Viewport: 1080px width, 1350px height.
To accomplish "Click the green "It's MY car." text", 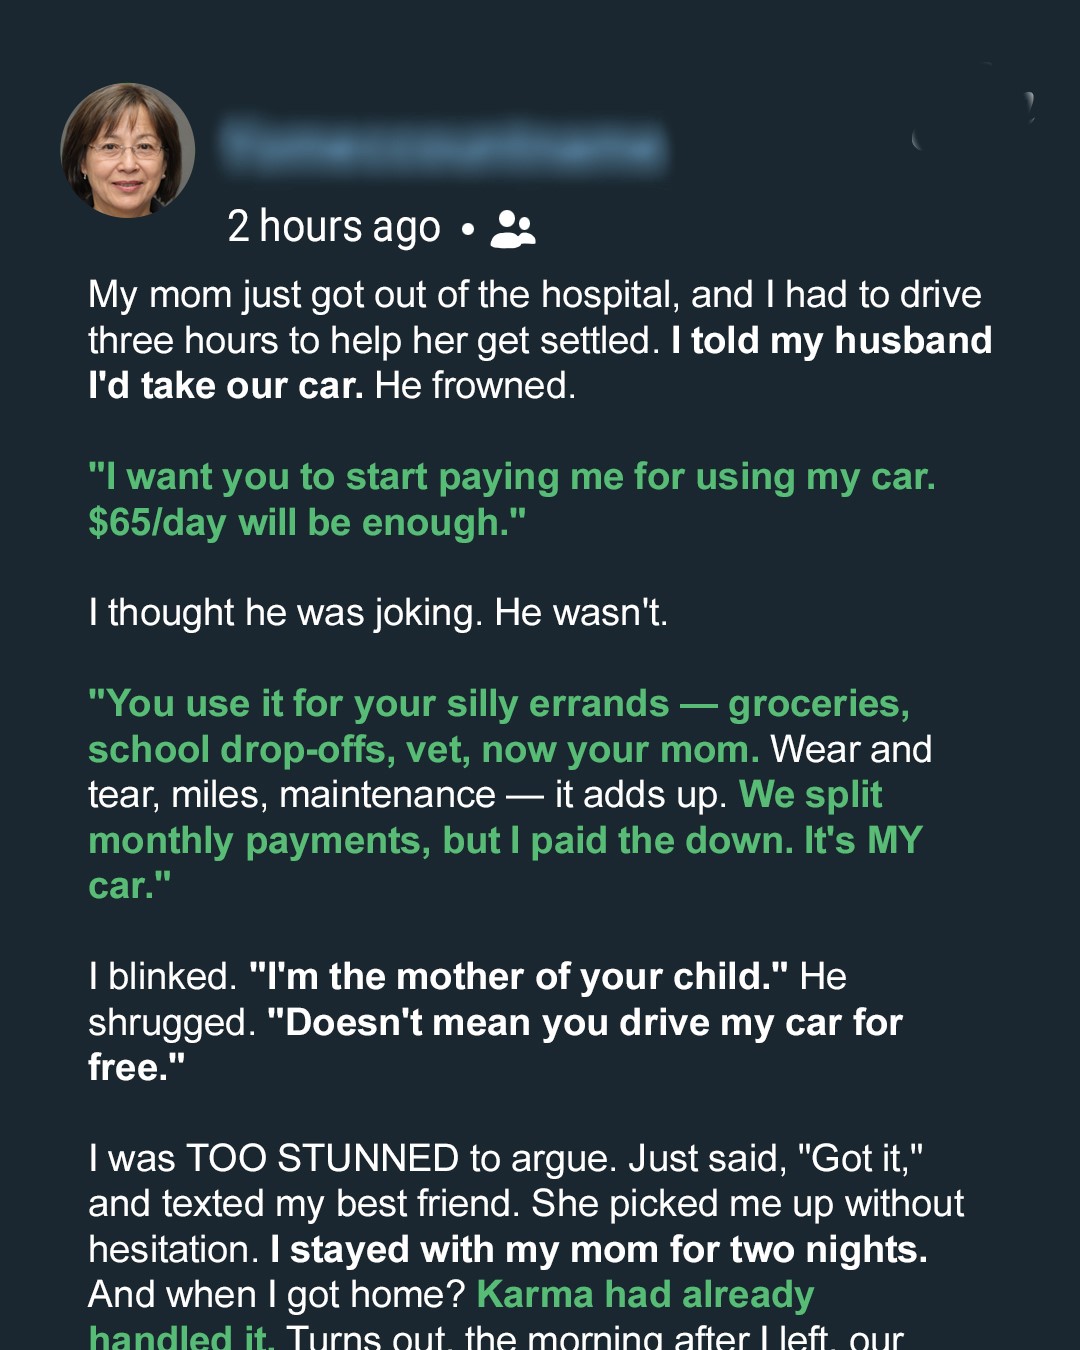I will pyautogui.click(x=863, y=841).
